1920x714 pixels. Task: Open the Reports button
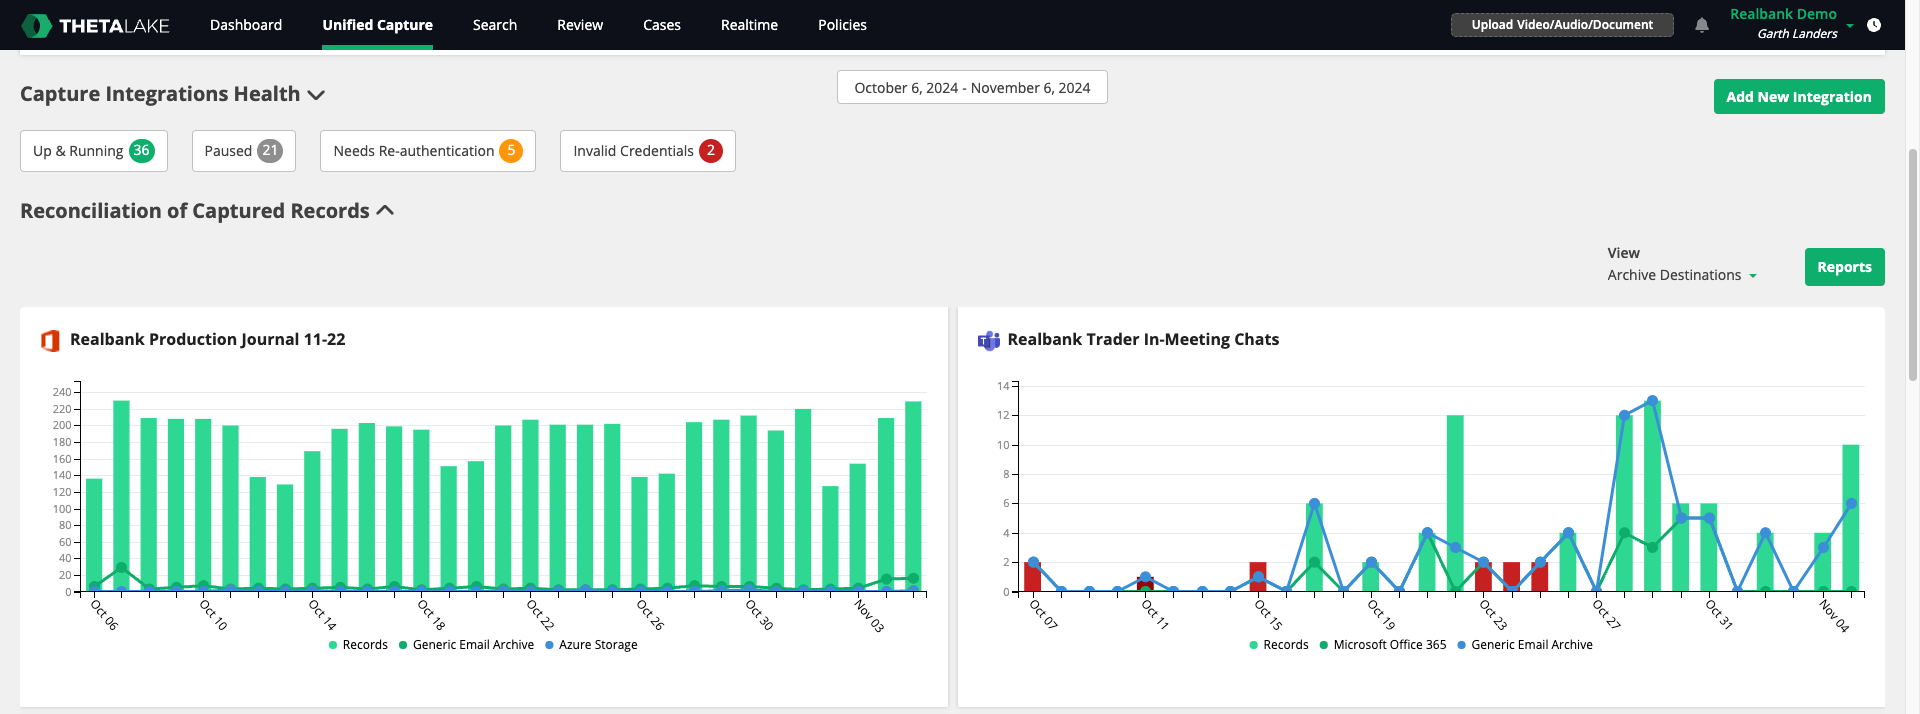coord(1845,267)
